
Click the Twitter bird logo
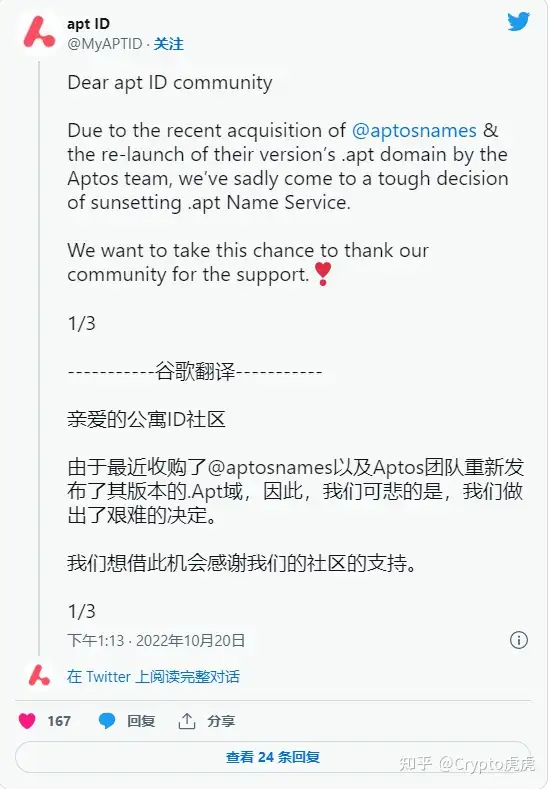(x=518, y=22)
